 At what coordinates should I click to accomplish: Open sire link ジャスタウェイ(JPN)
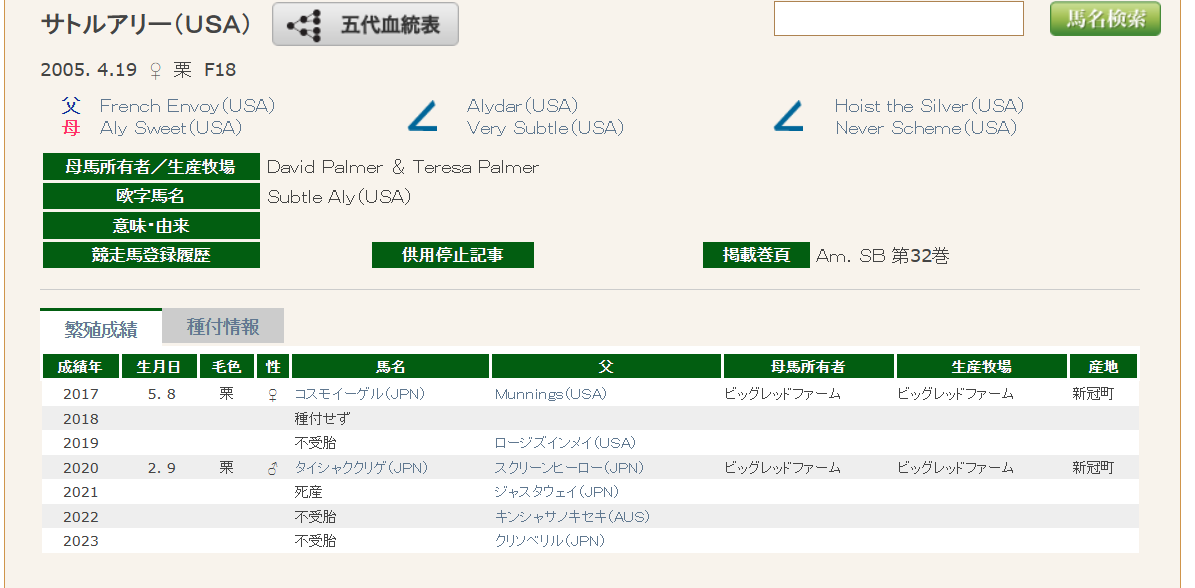pos(557,493)
